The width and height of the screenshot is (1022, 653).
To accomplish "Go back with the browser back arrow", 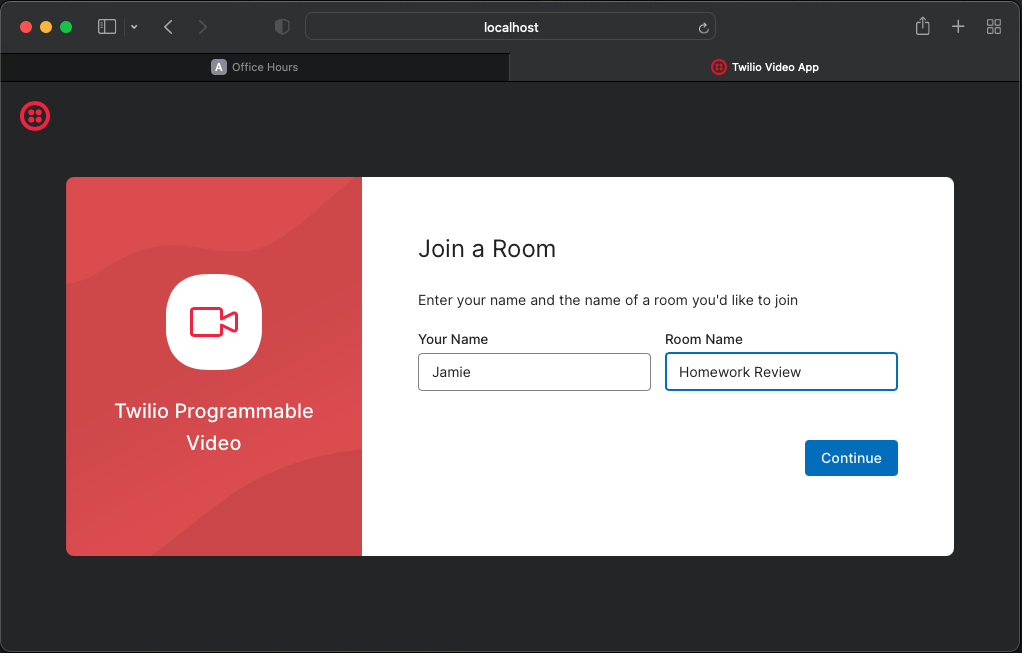I will pyautogui.click(x=168, y=27).
